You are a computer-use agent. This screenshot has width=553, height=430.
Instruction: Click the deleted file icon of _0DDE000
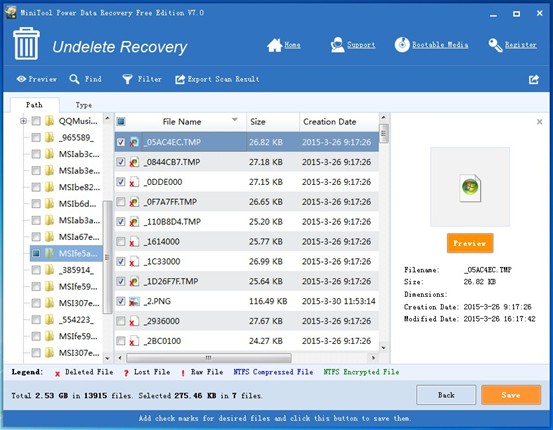(x=134, y=182)
